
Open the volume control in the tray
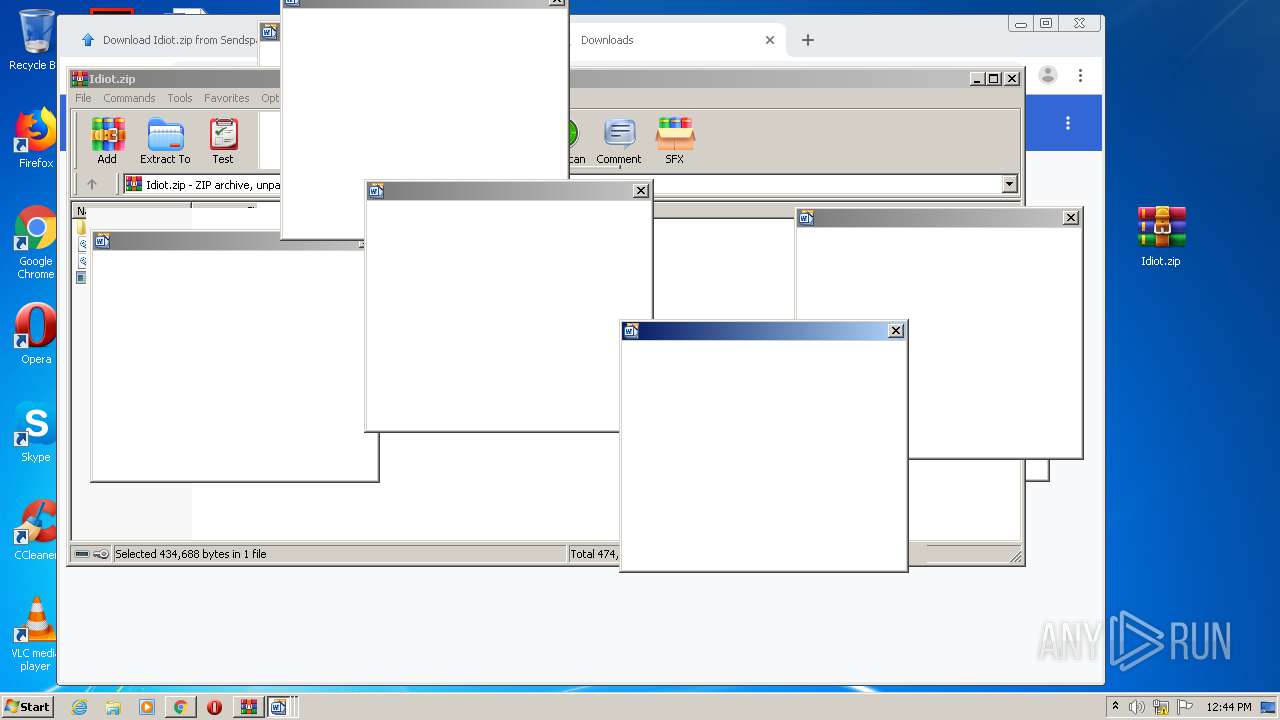coord(1137,707)
